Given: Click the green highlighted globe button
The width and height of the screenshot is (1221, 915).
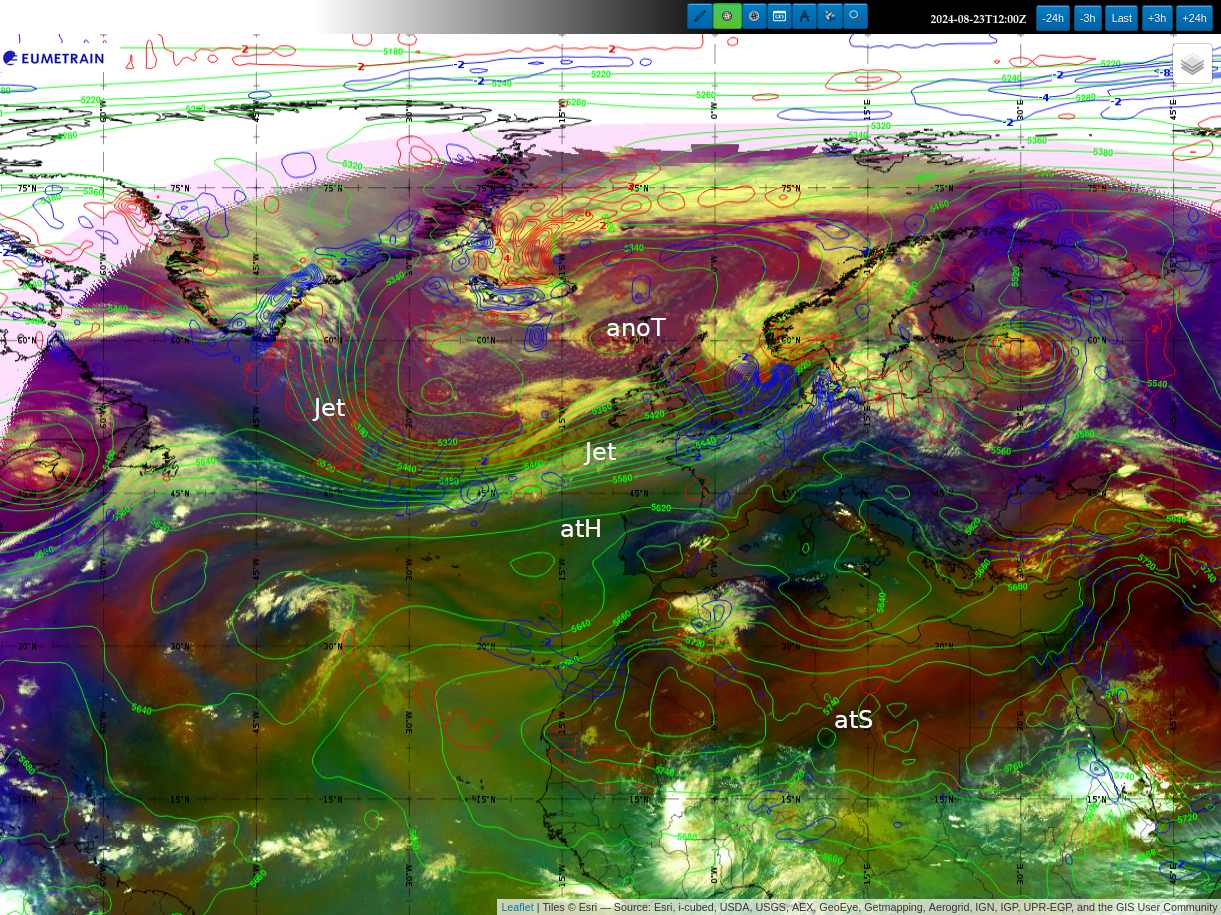Looking at the screenshot, I should [x=727, y=16].
